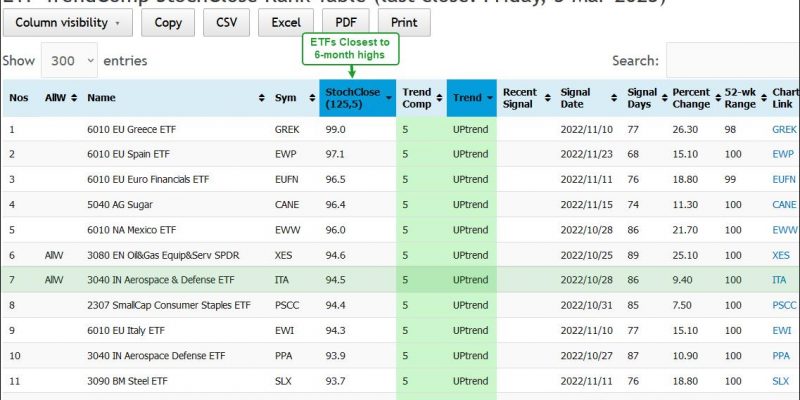Open the Column visibility dropdown
800x400 pixels.
[68, 22]
